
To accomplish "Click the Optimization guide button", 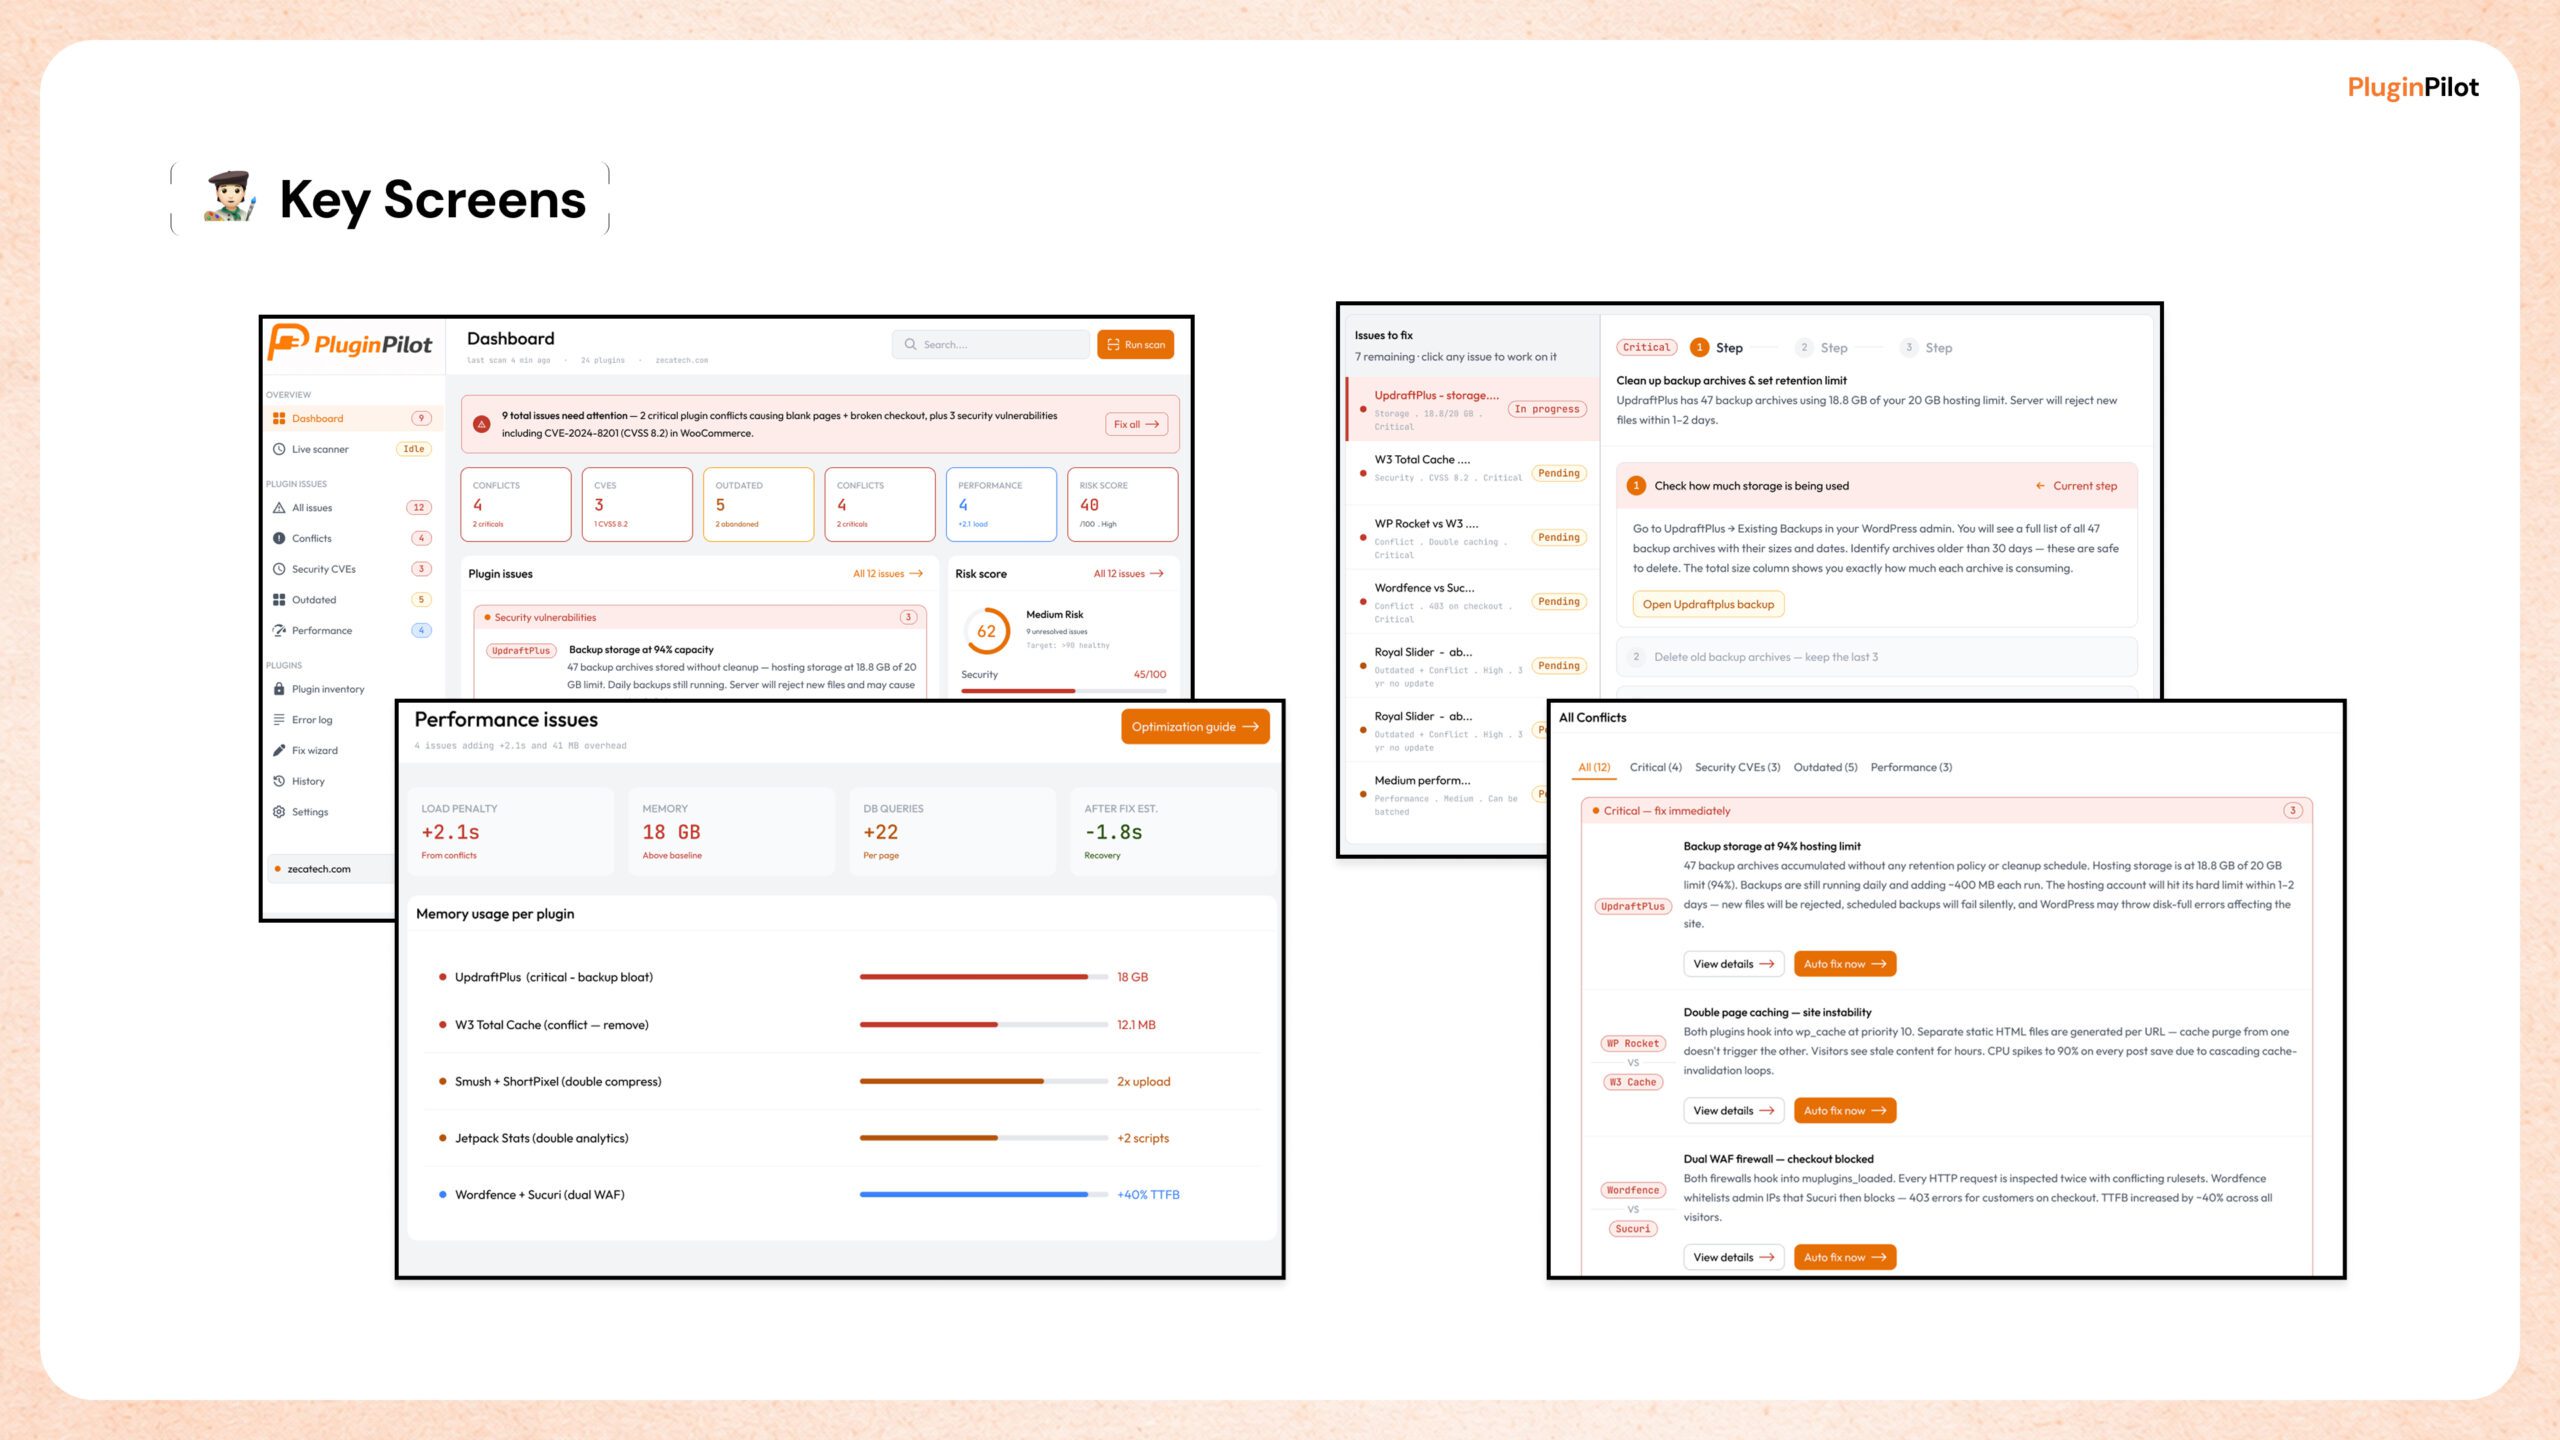I will [x=1195, y=727].
